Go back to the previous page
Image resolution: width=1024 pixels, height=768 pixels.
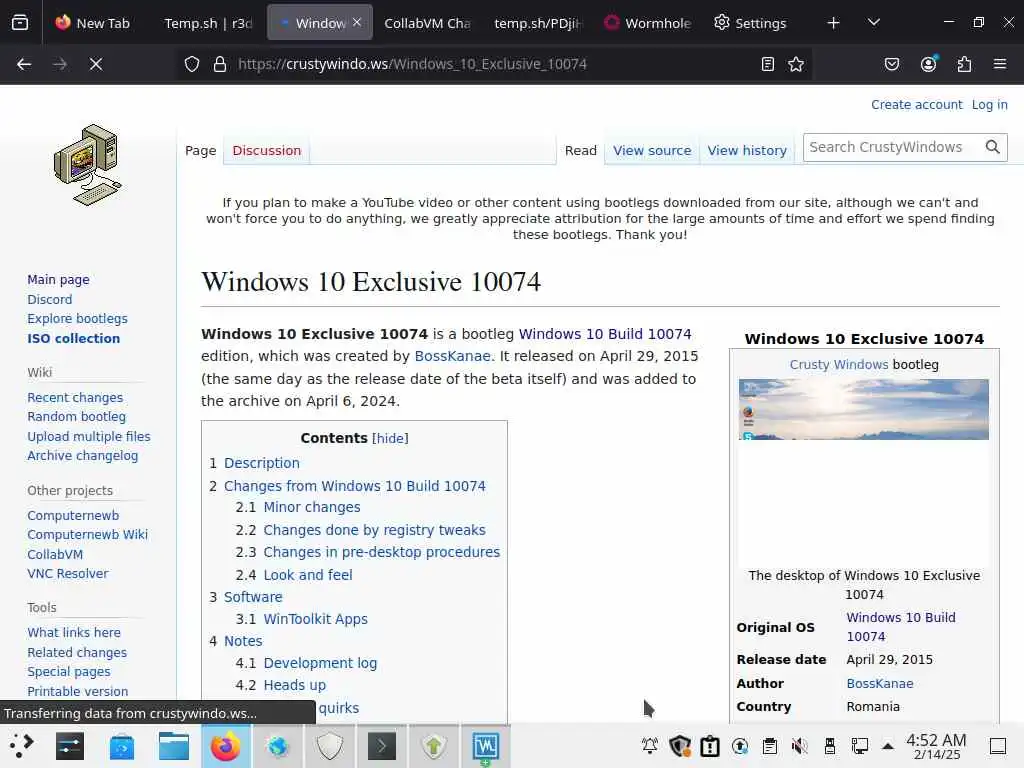click(24, 64)
